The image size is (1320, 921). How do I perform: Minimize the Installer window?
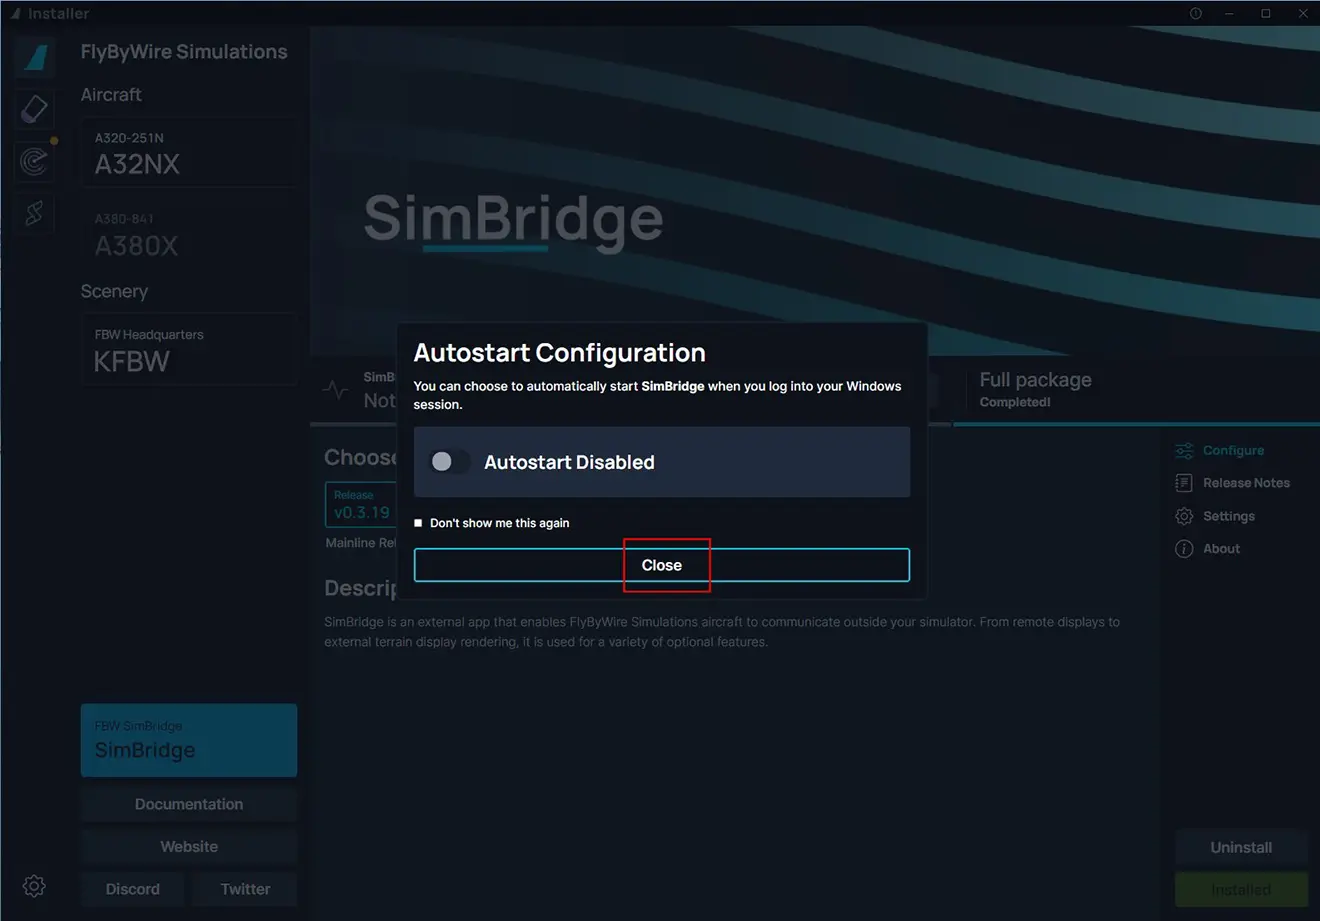[1229, 13]
